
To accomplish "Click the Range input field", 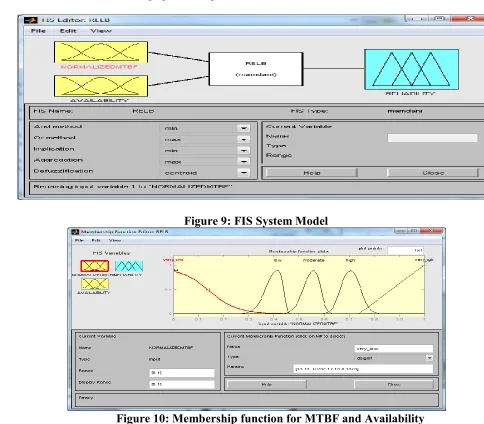I will click(182, 373).
